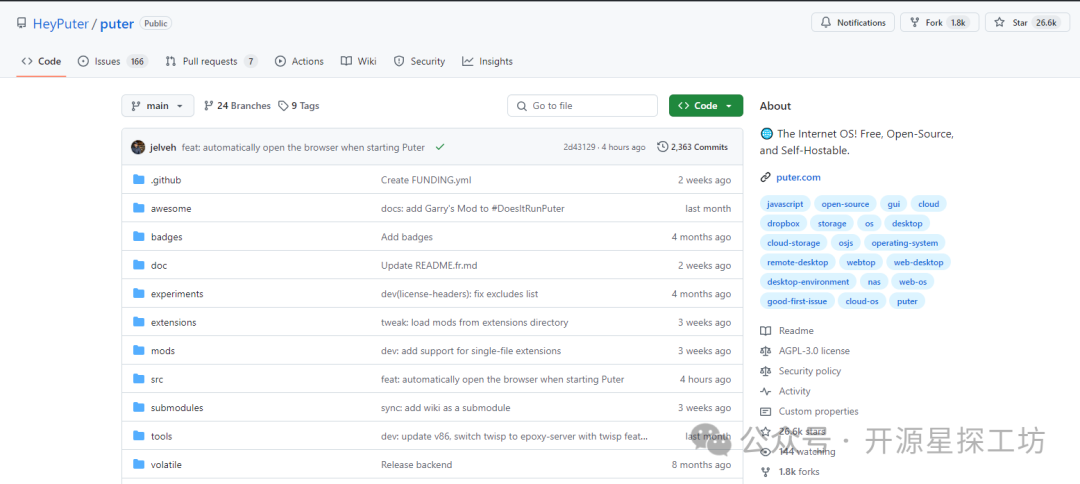The width and height of the screenshot is (1080, 484).
Task: Open 'Update README.fr.md' commit message
Action: (429, 266)
